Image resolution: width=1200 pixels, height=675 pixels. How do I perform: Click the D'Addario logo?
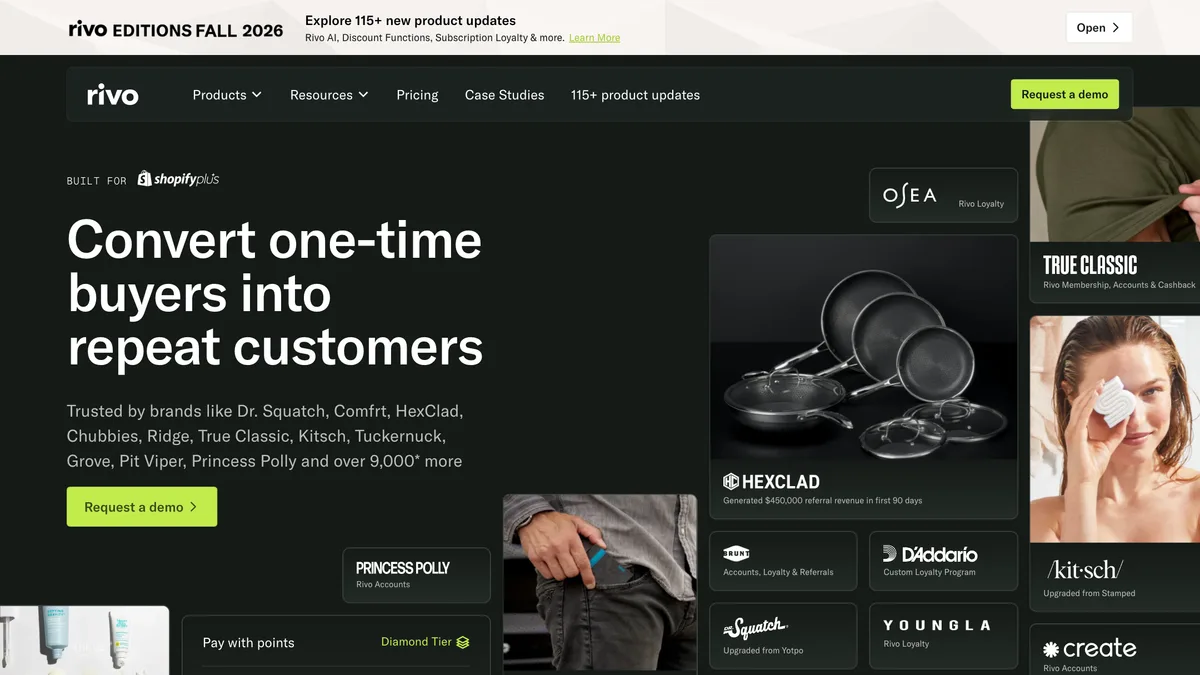[930, 554]
